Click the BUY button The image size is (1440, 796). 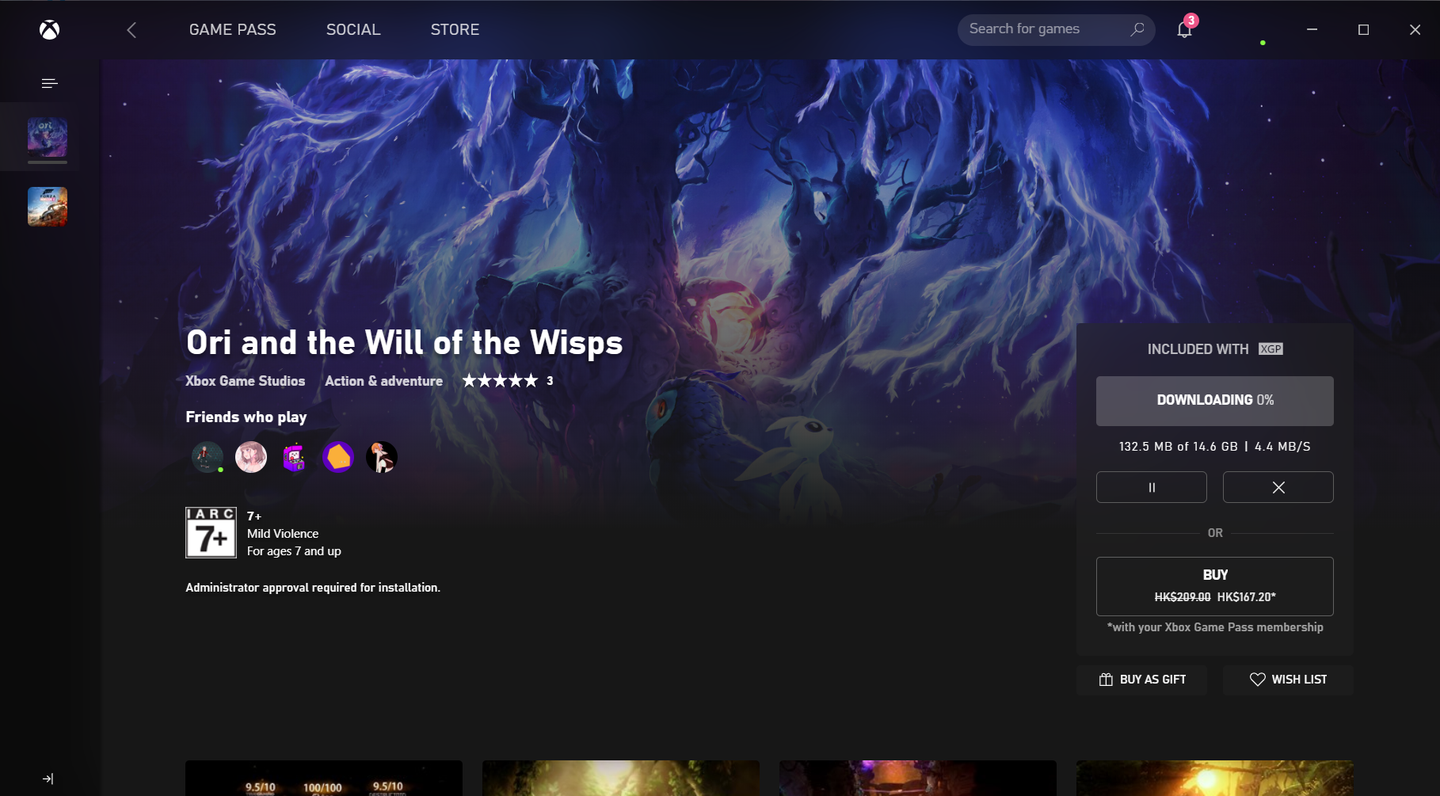tap(1215, 586)
